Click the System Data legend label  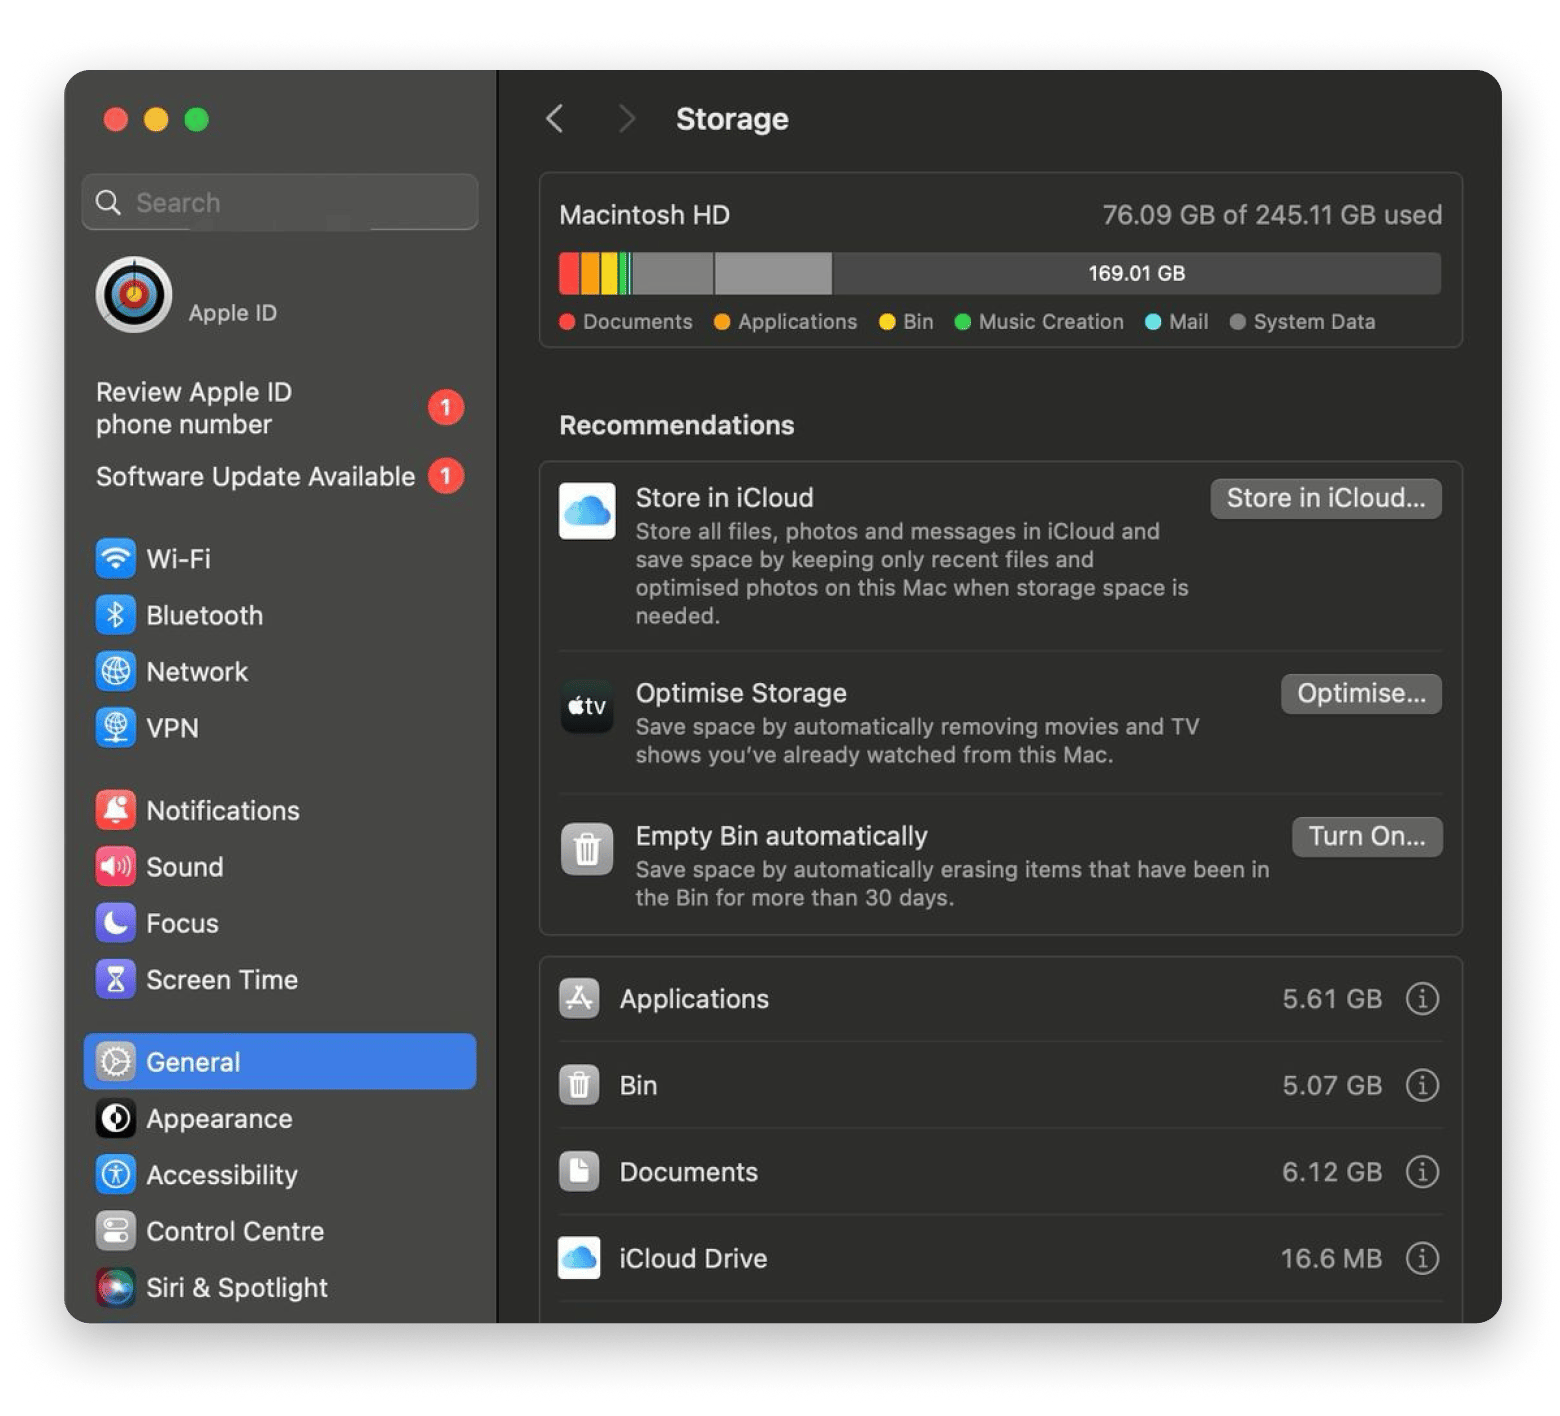(x=1314, y=322)
